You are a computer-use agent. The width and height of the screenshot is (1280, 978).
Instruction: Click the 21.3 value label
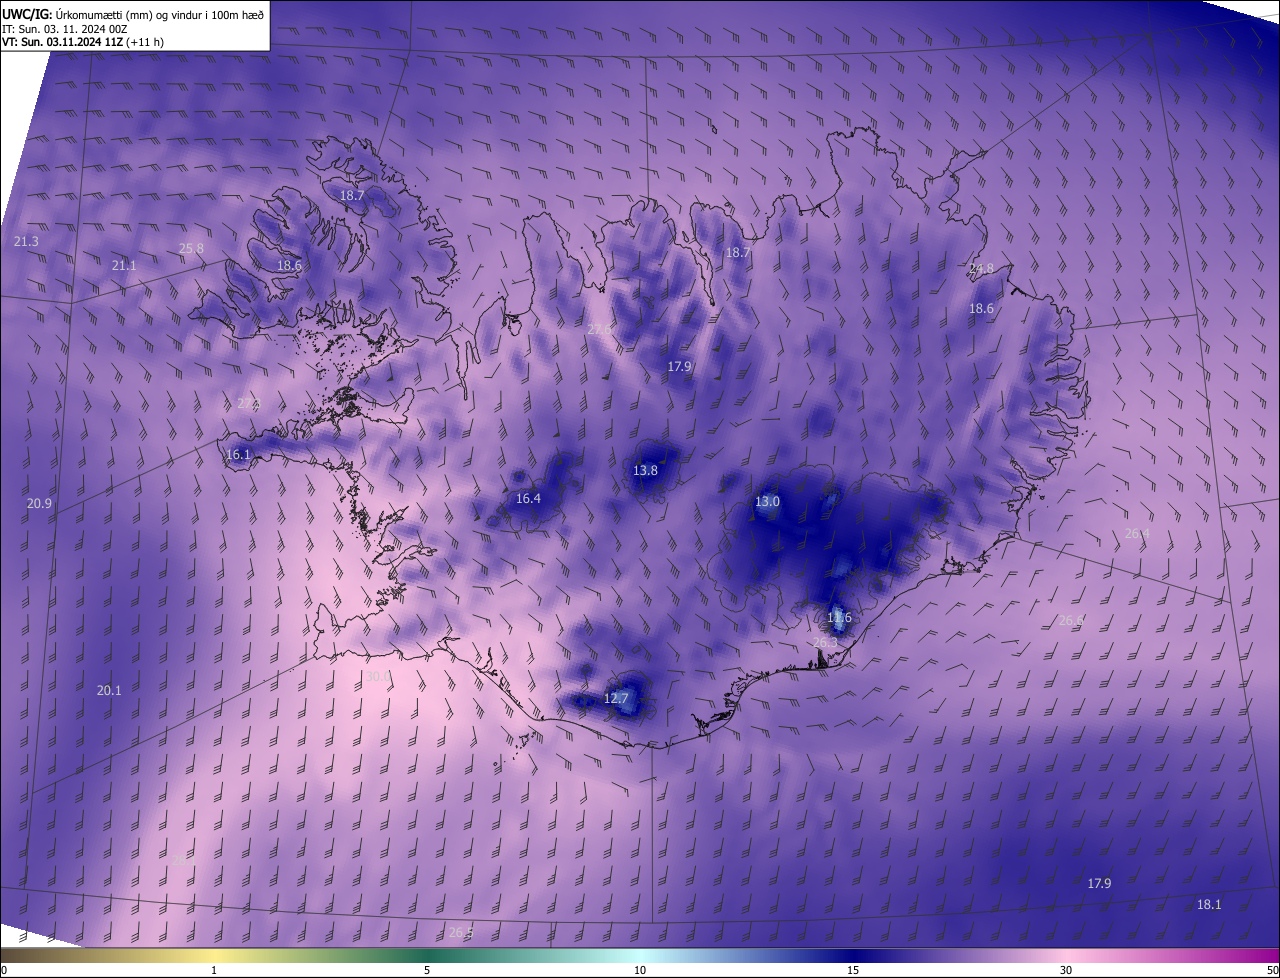[x=27, y=242]
